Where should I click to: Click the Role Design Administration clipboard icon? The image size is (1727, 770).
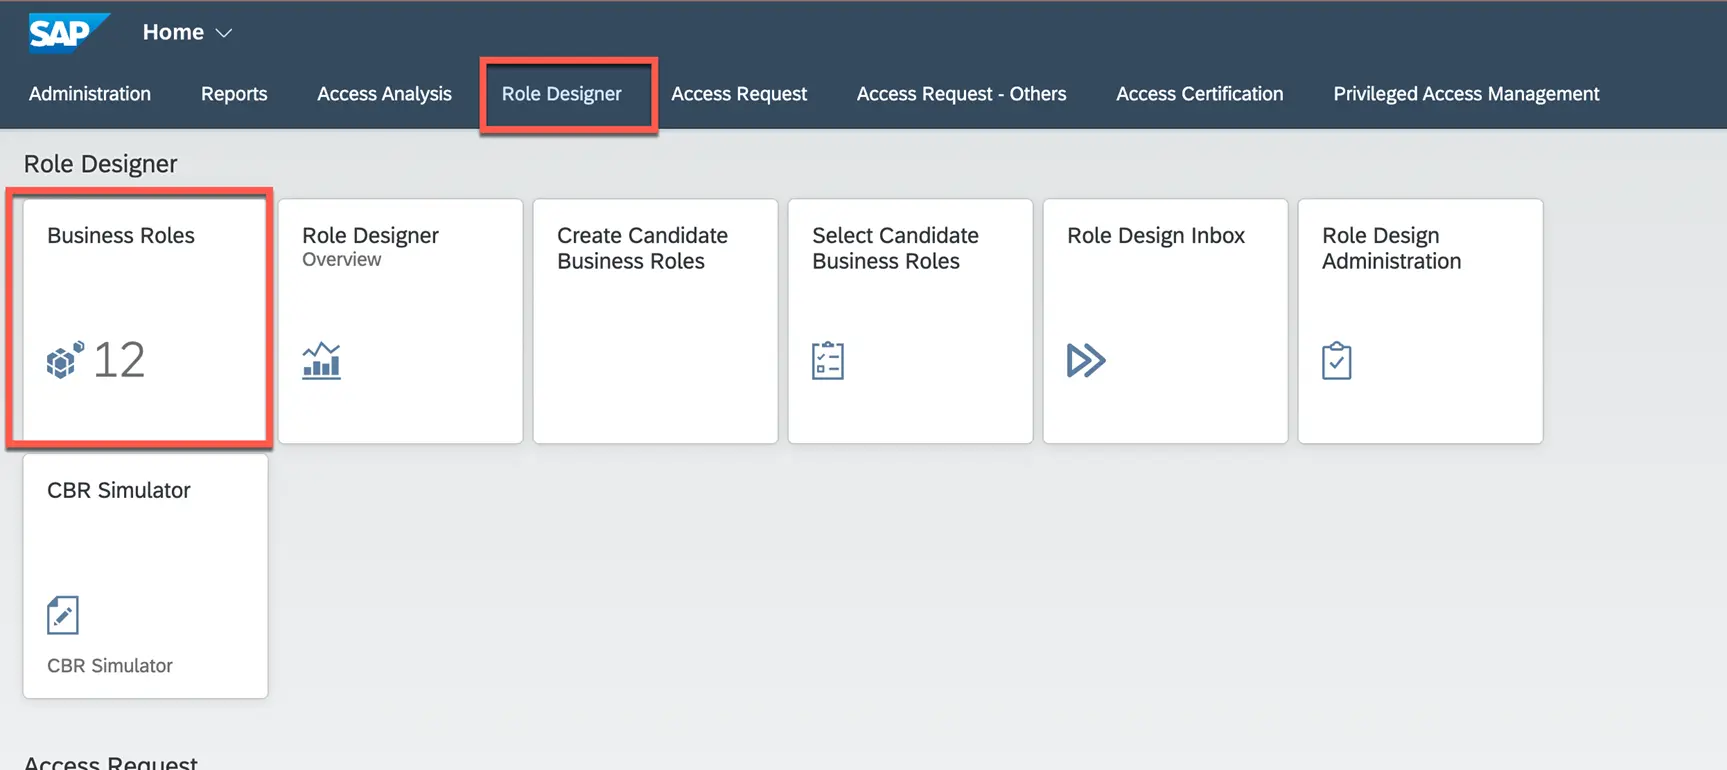[1336, 360]
